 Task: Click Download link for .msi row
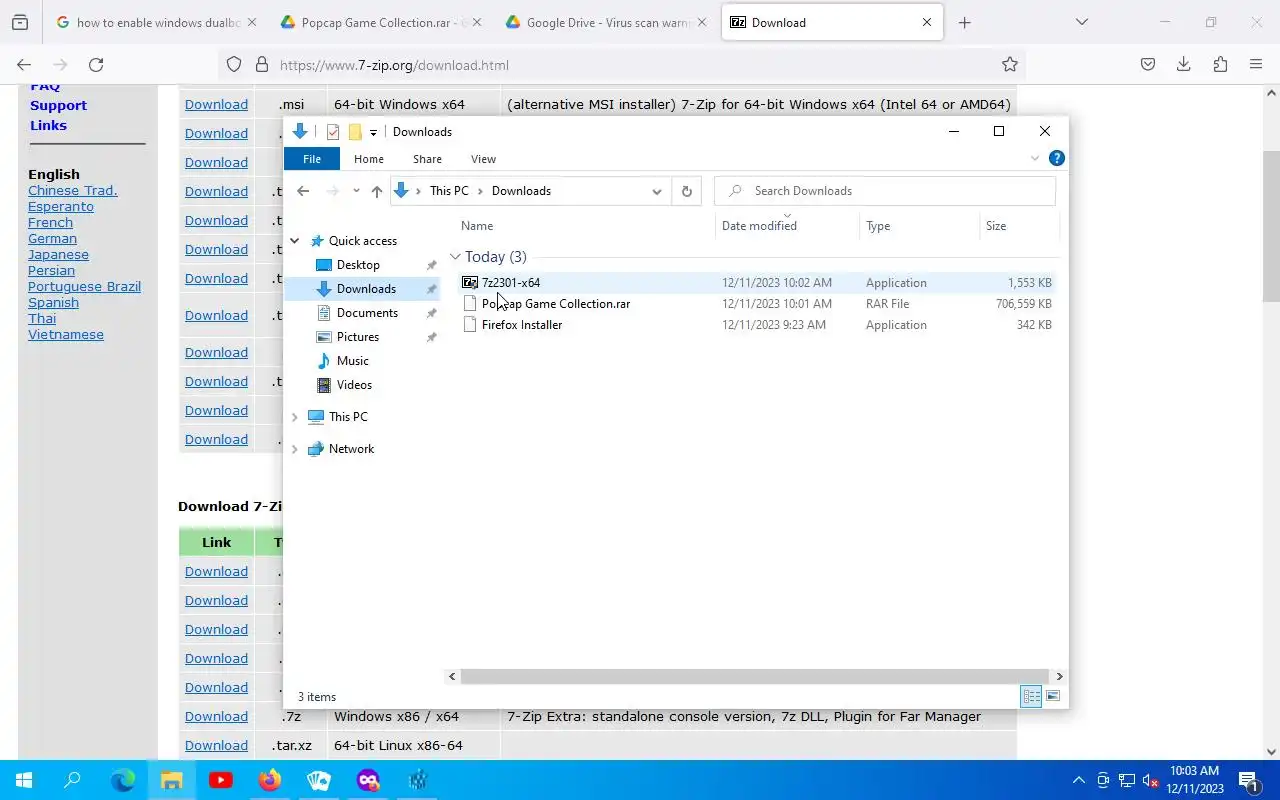coord(216,105)
